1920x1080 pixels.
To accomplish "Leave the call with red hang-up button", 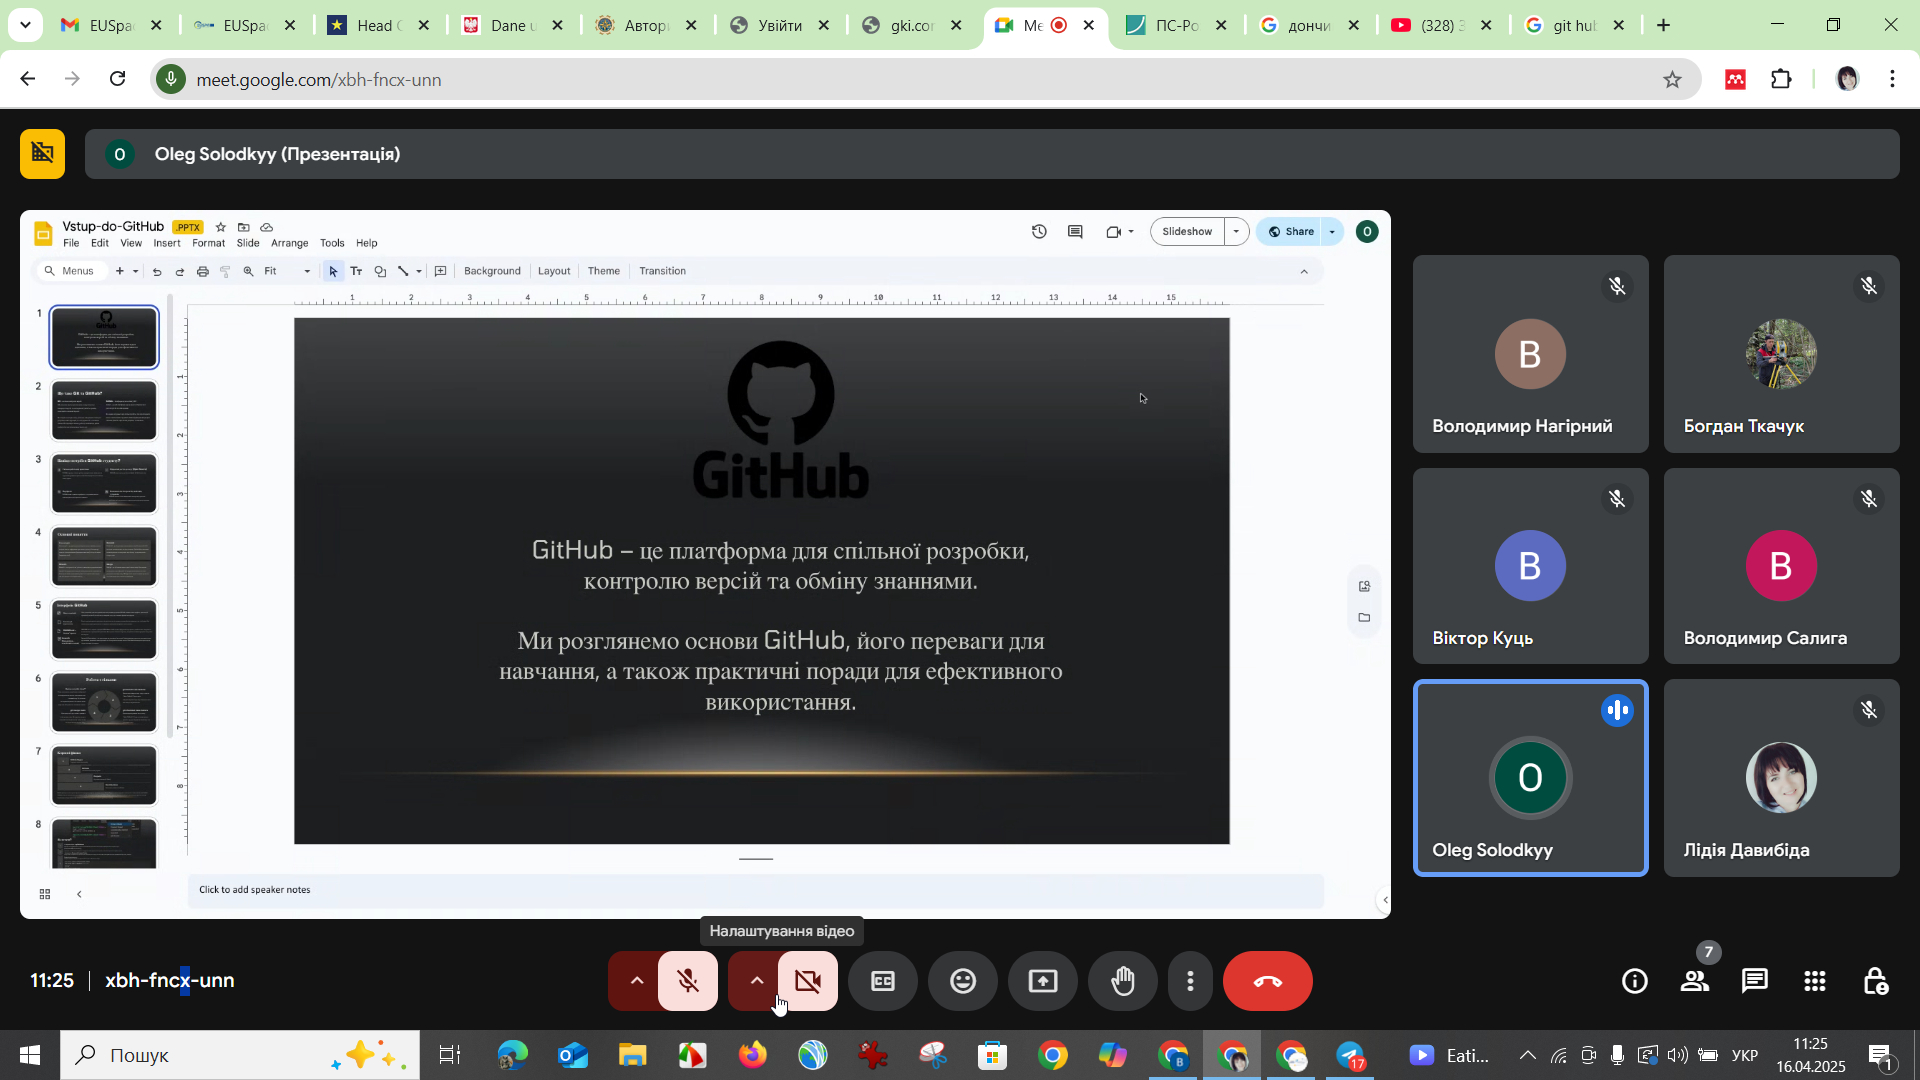I will pos(1268,981).
